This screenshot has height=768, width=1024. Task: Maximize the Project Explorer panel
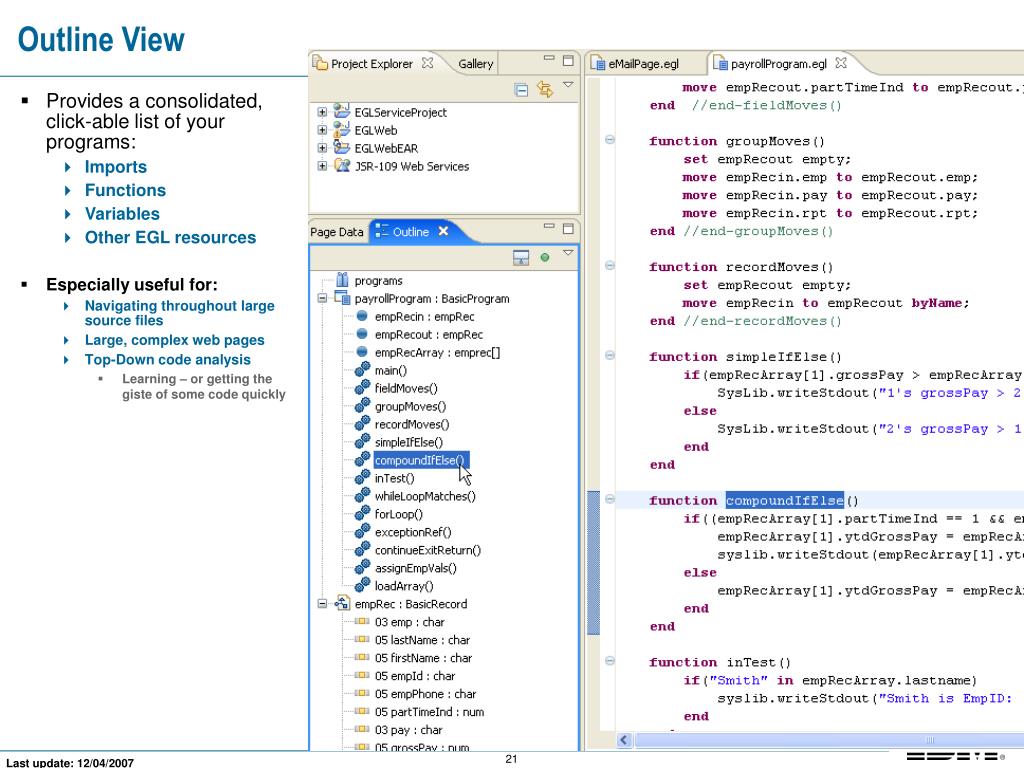pos(568,60)
